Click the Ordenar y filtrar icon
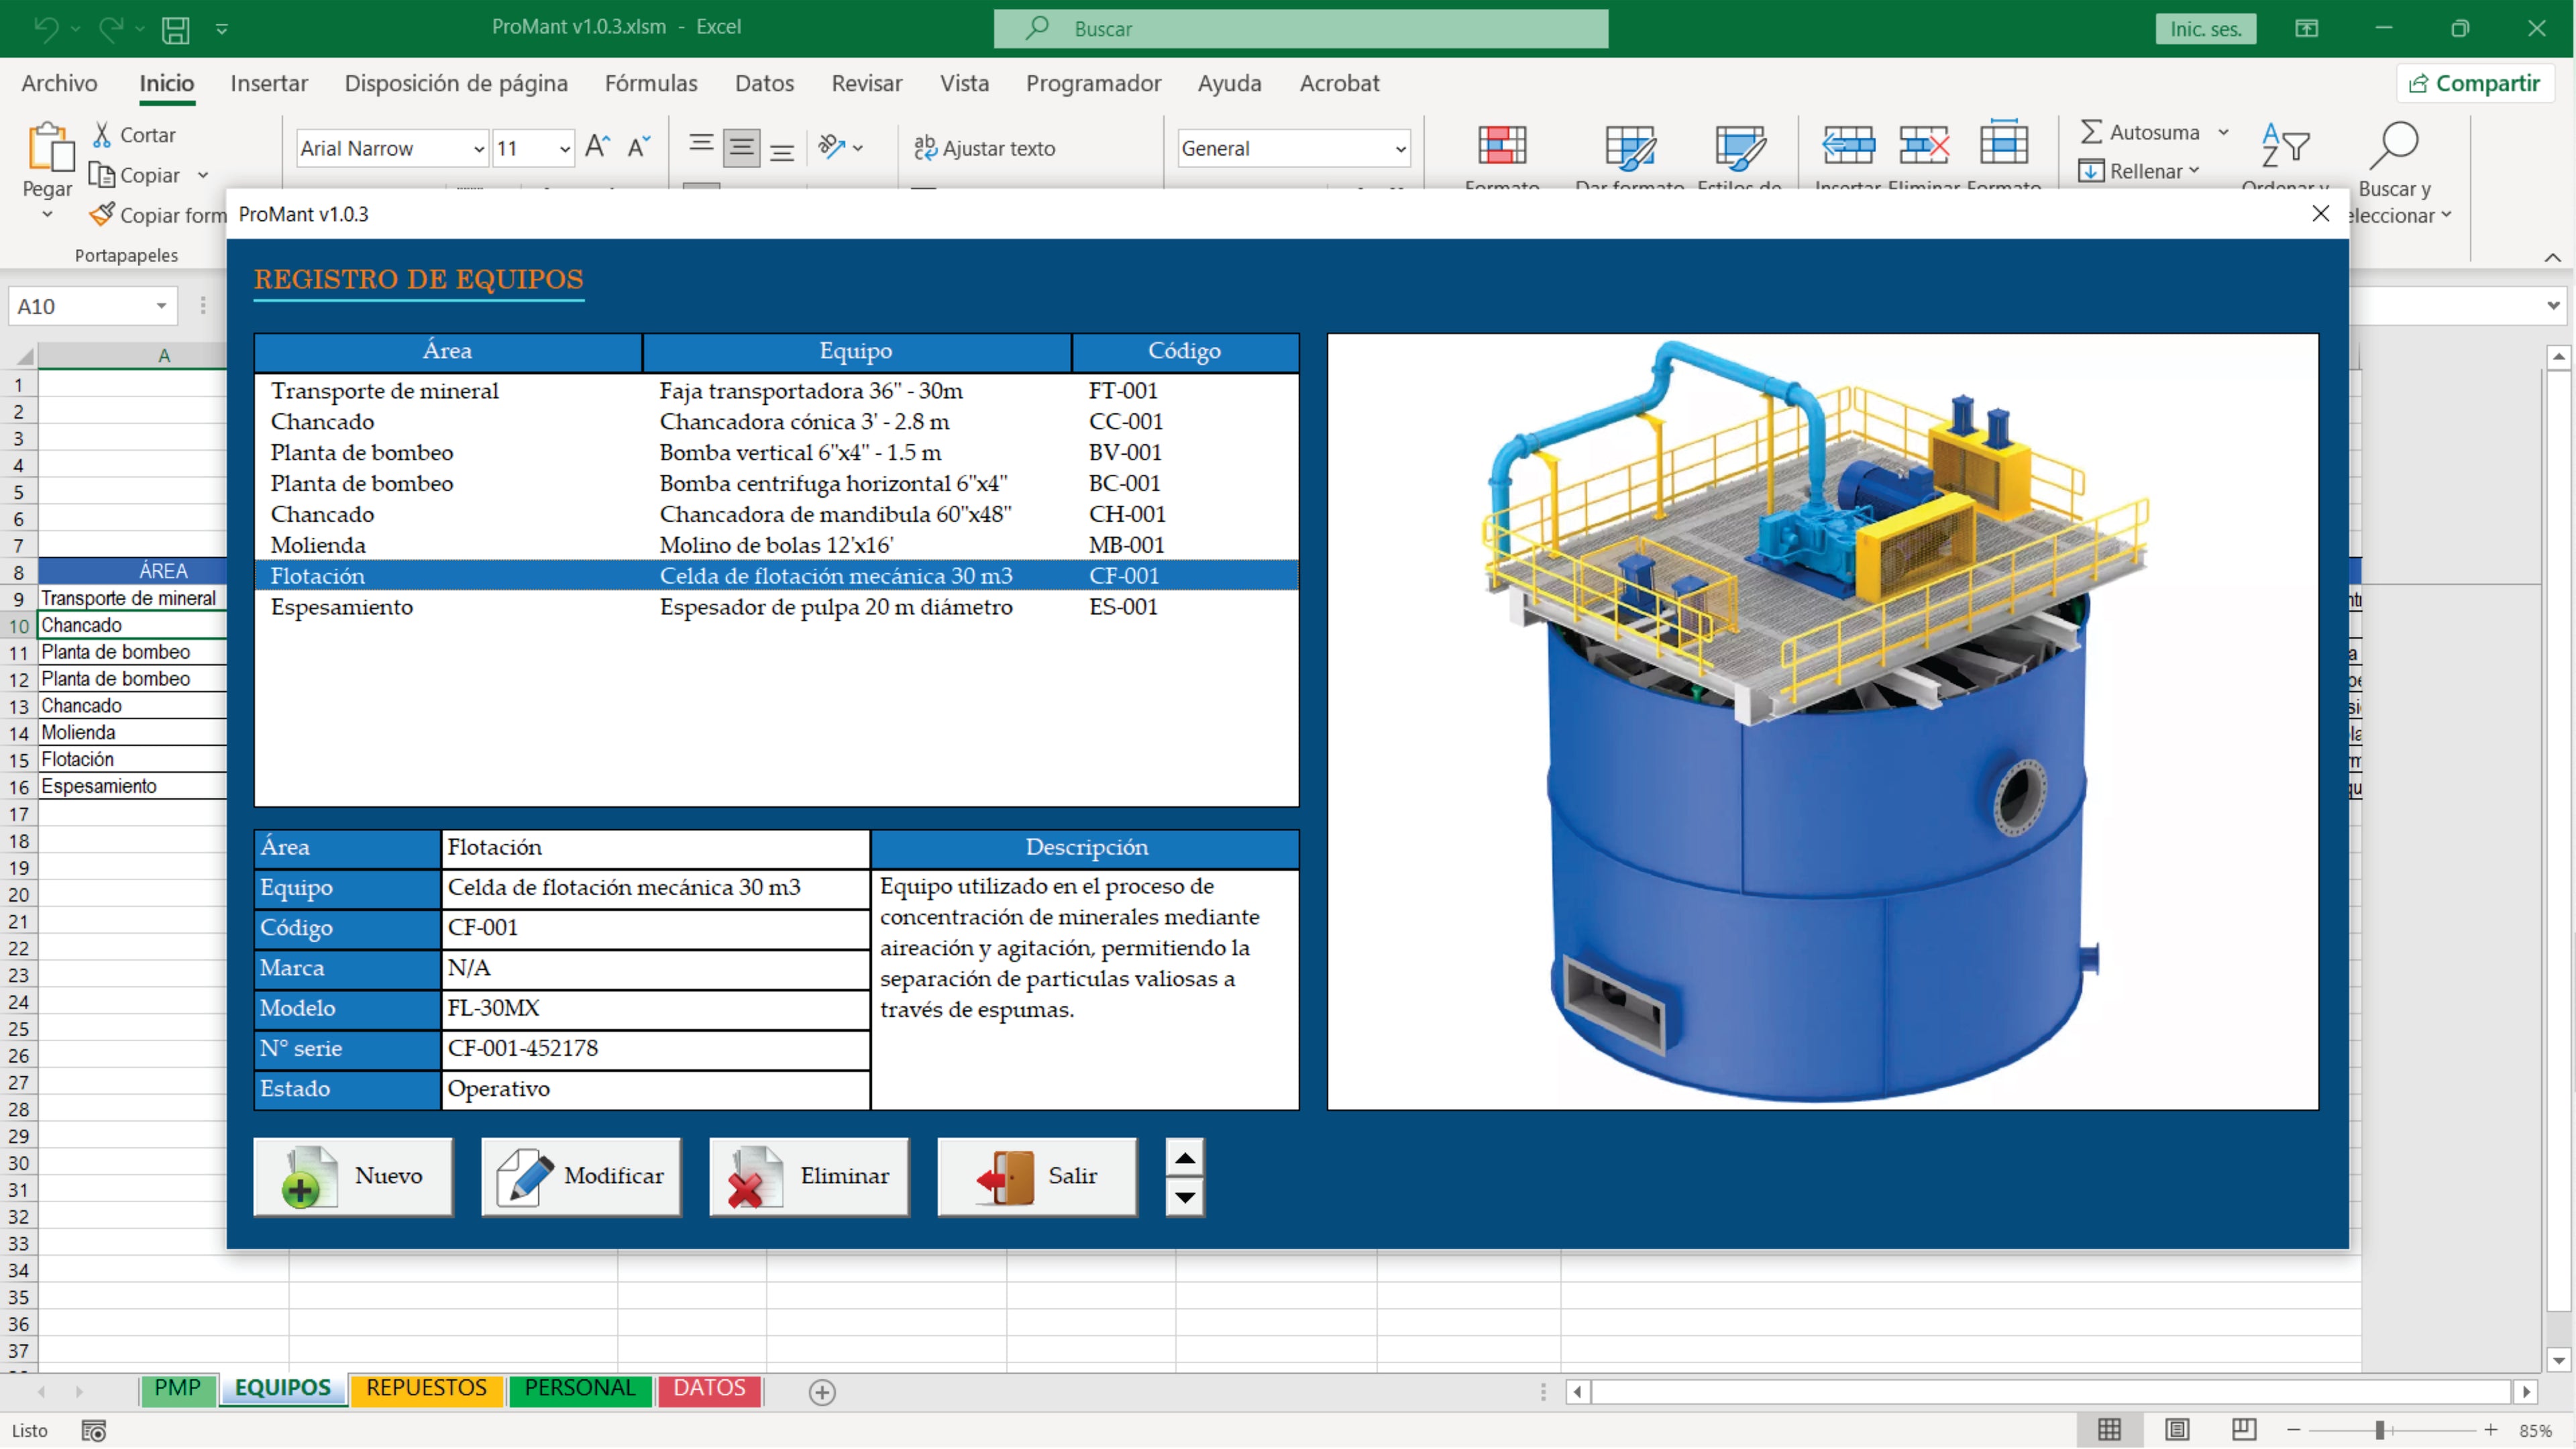Image resolution: width=2576 pixels, height=1449 pixels. [x=2285, y=146]
